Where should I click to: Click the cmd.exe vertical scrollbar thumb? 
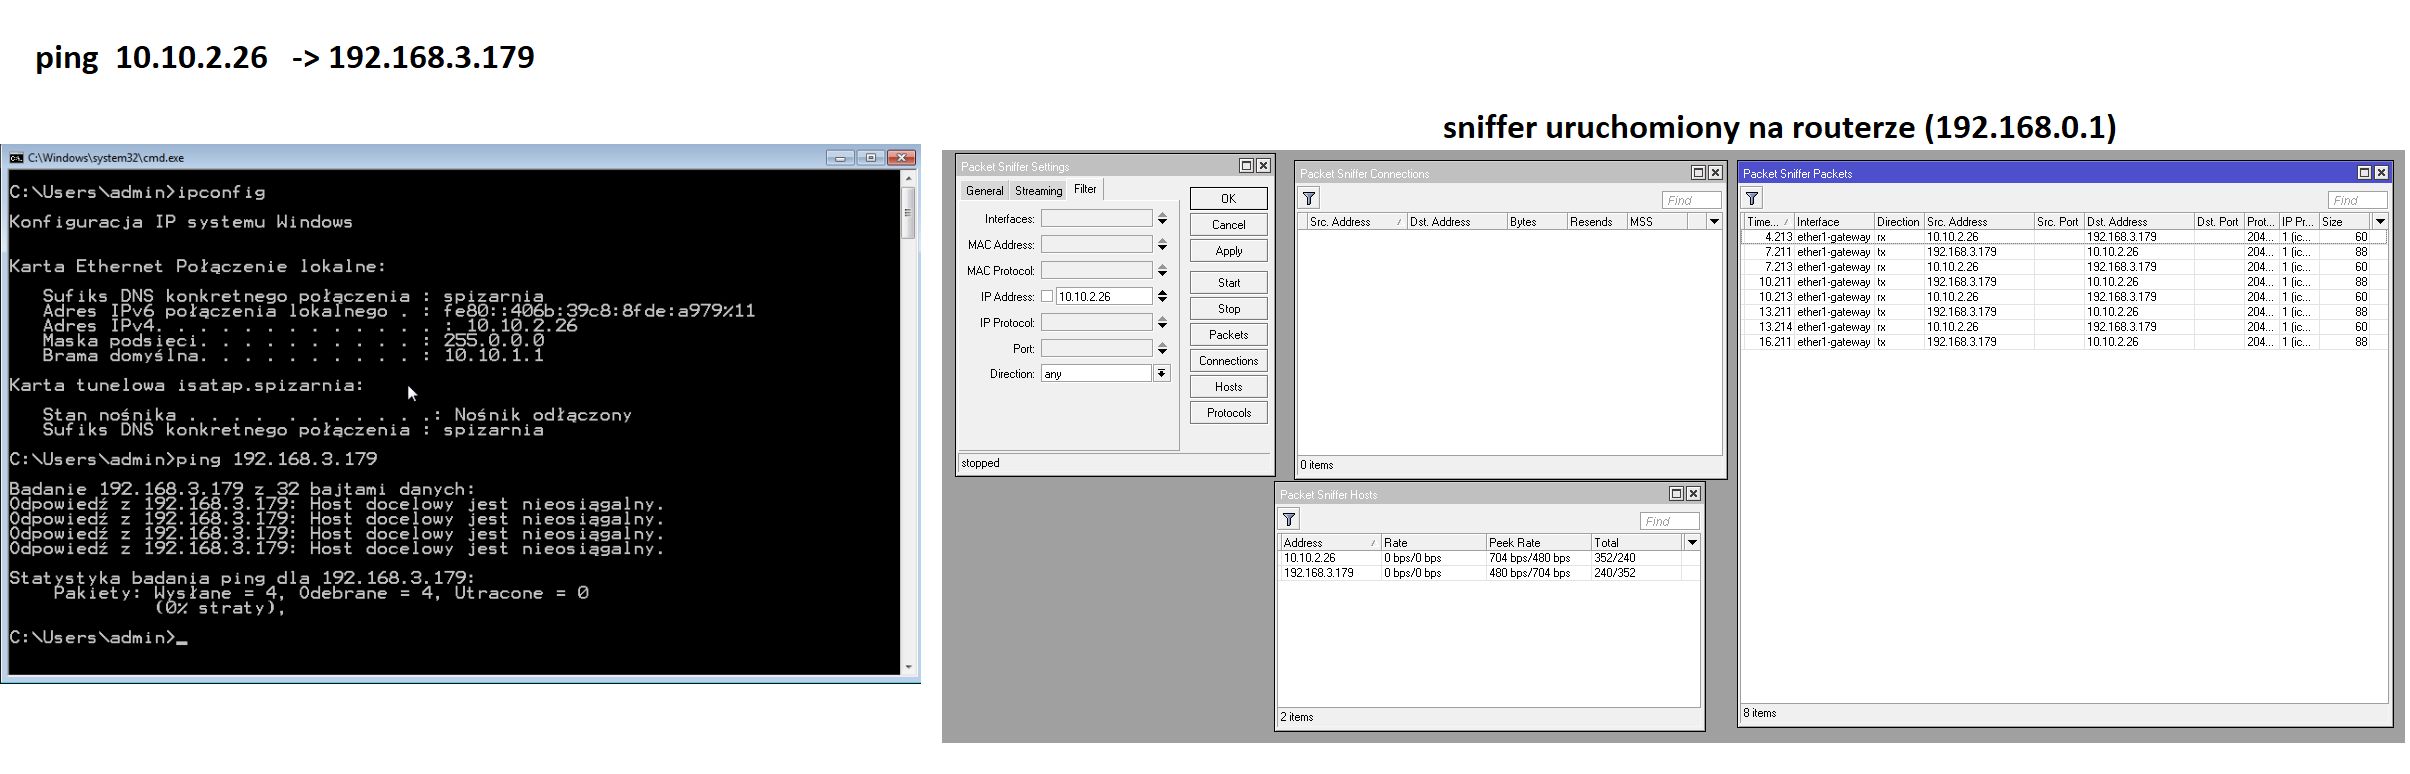click(908, 213)
